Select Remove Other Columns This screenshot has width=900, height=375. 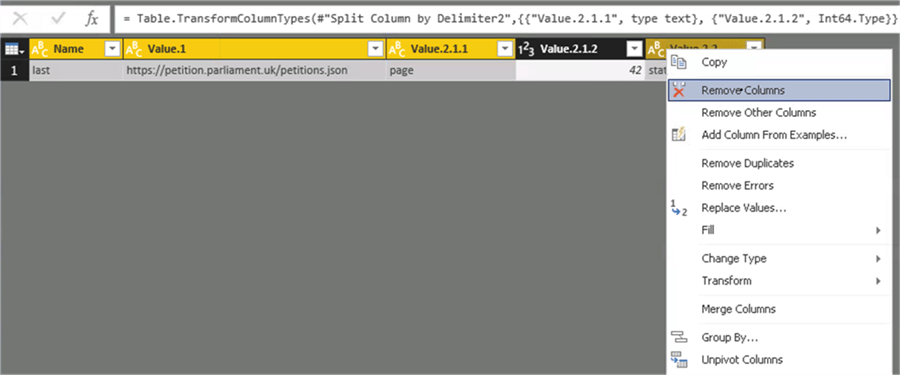coord(779,113)
